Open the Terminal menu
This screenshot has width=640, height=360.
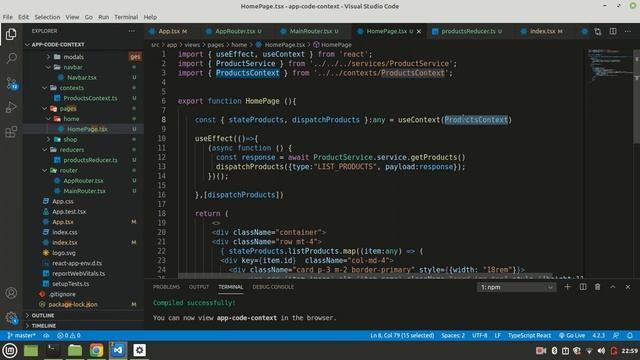pos(126,17)
